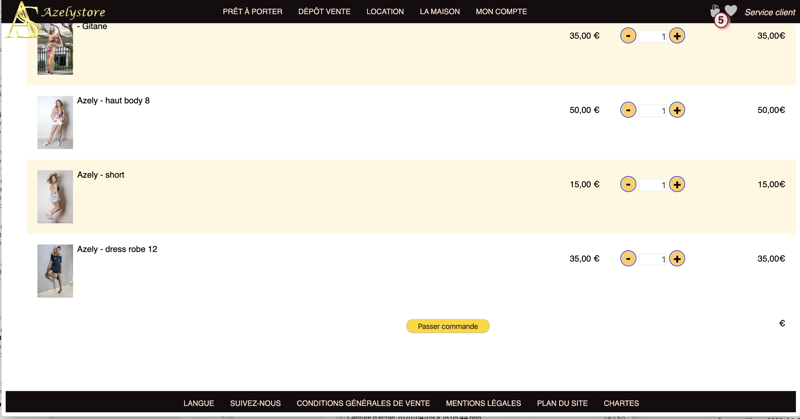
Task: Open the DÉPÔT VENTE menu
Action: (x=324, y=12)
